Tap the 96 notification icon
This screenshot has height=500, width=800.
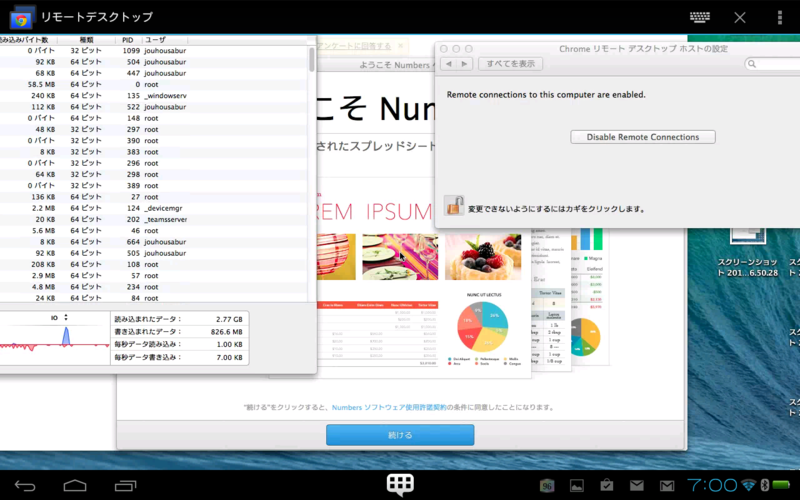[547, 485]
